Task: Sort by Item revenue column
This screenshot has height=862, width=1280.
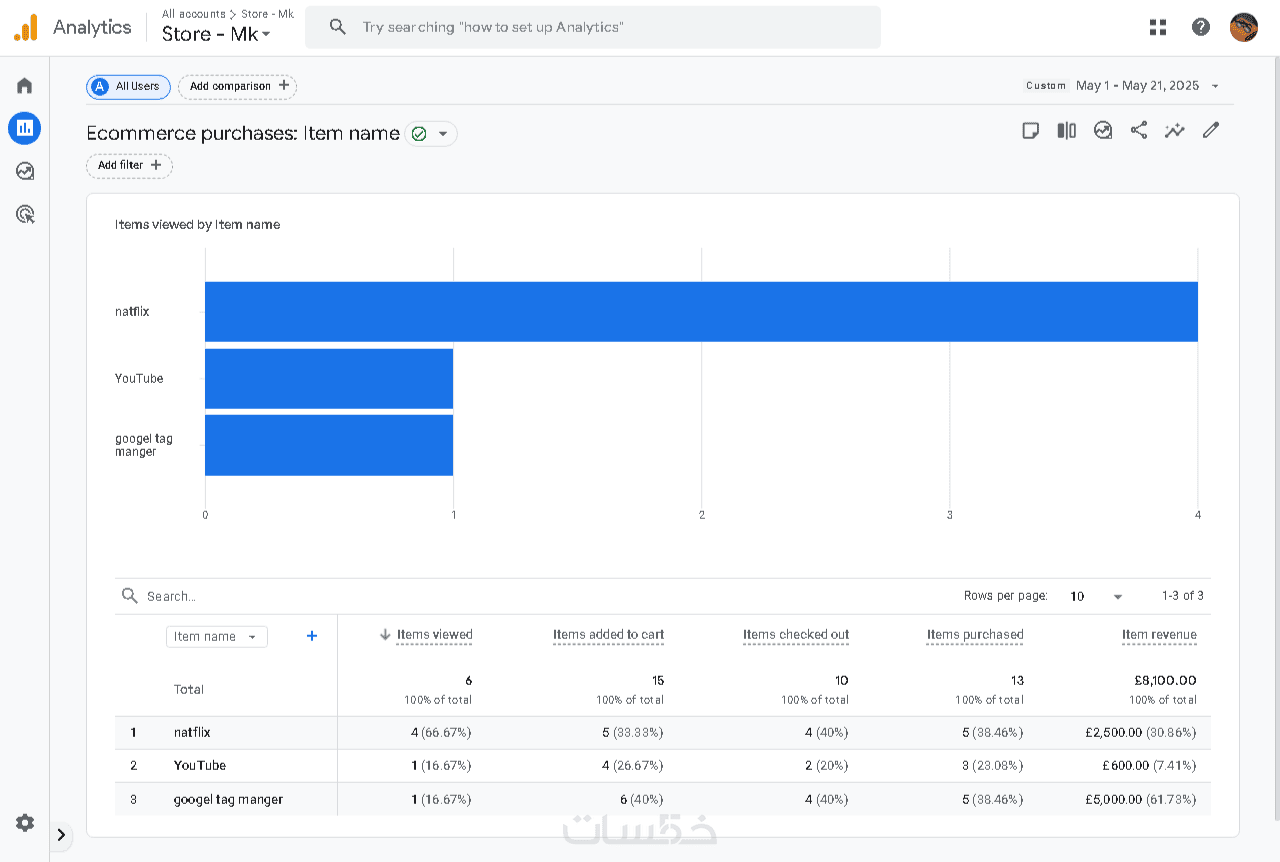Action: click(1159, 635)
